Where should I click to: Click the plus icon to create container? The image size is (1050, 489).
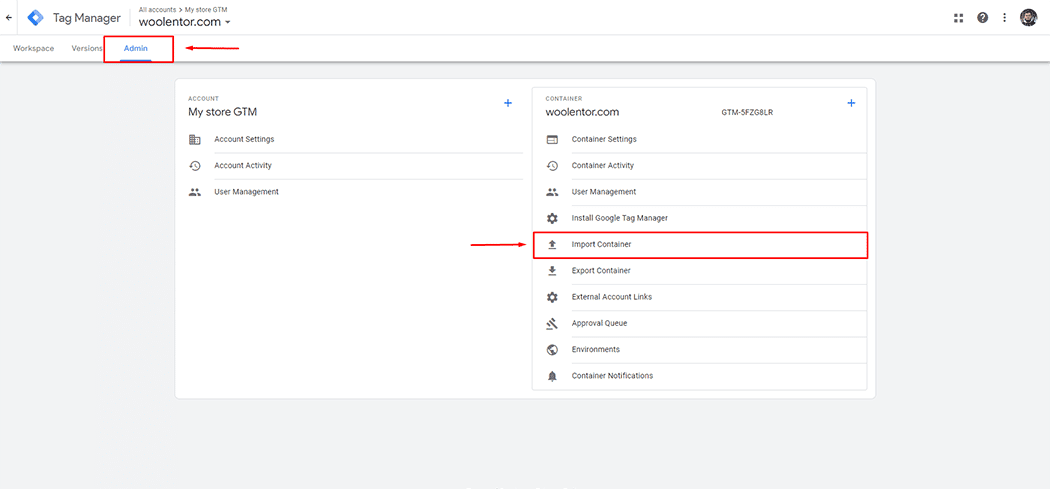(x=851, y=103)
